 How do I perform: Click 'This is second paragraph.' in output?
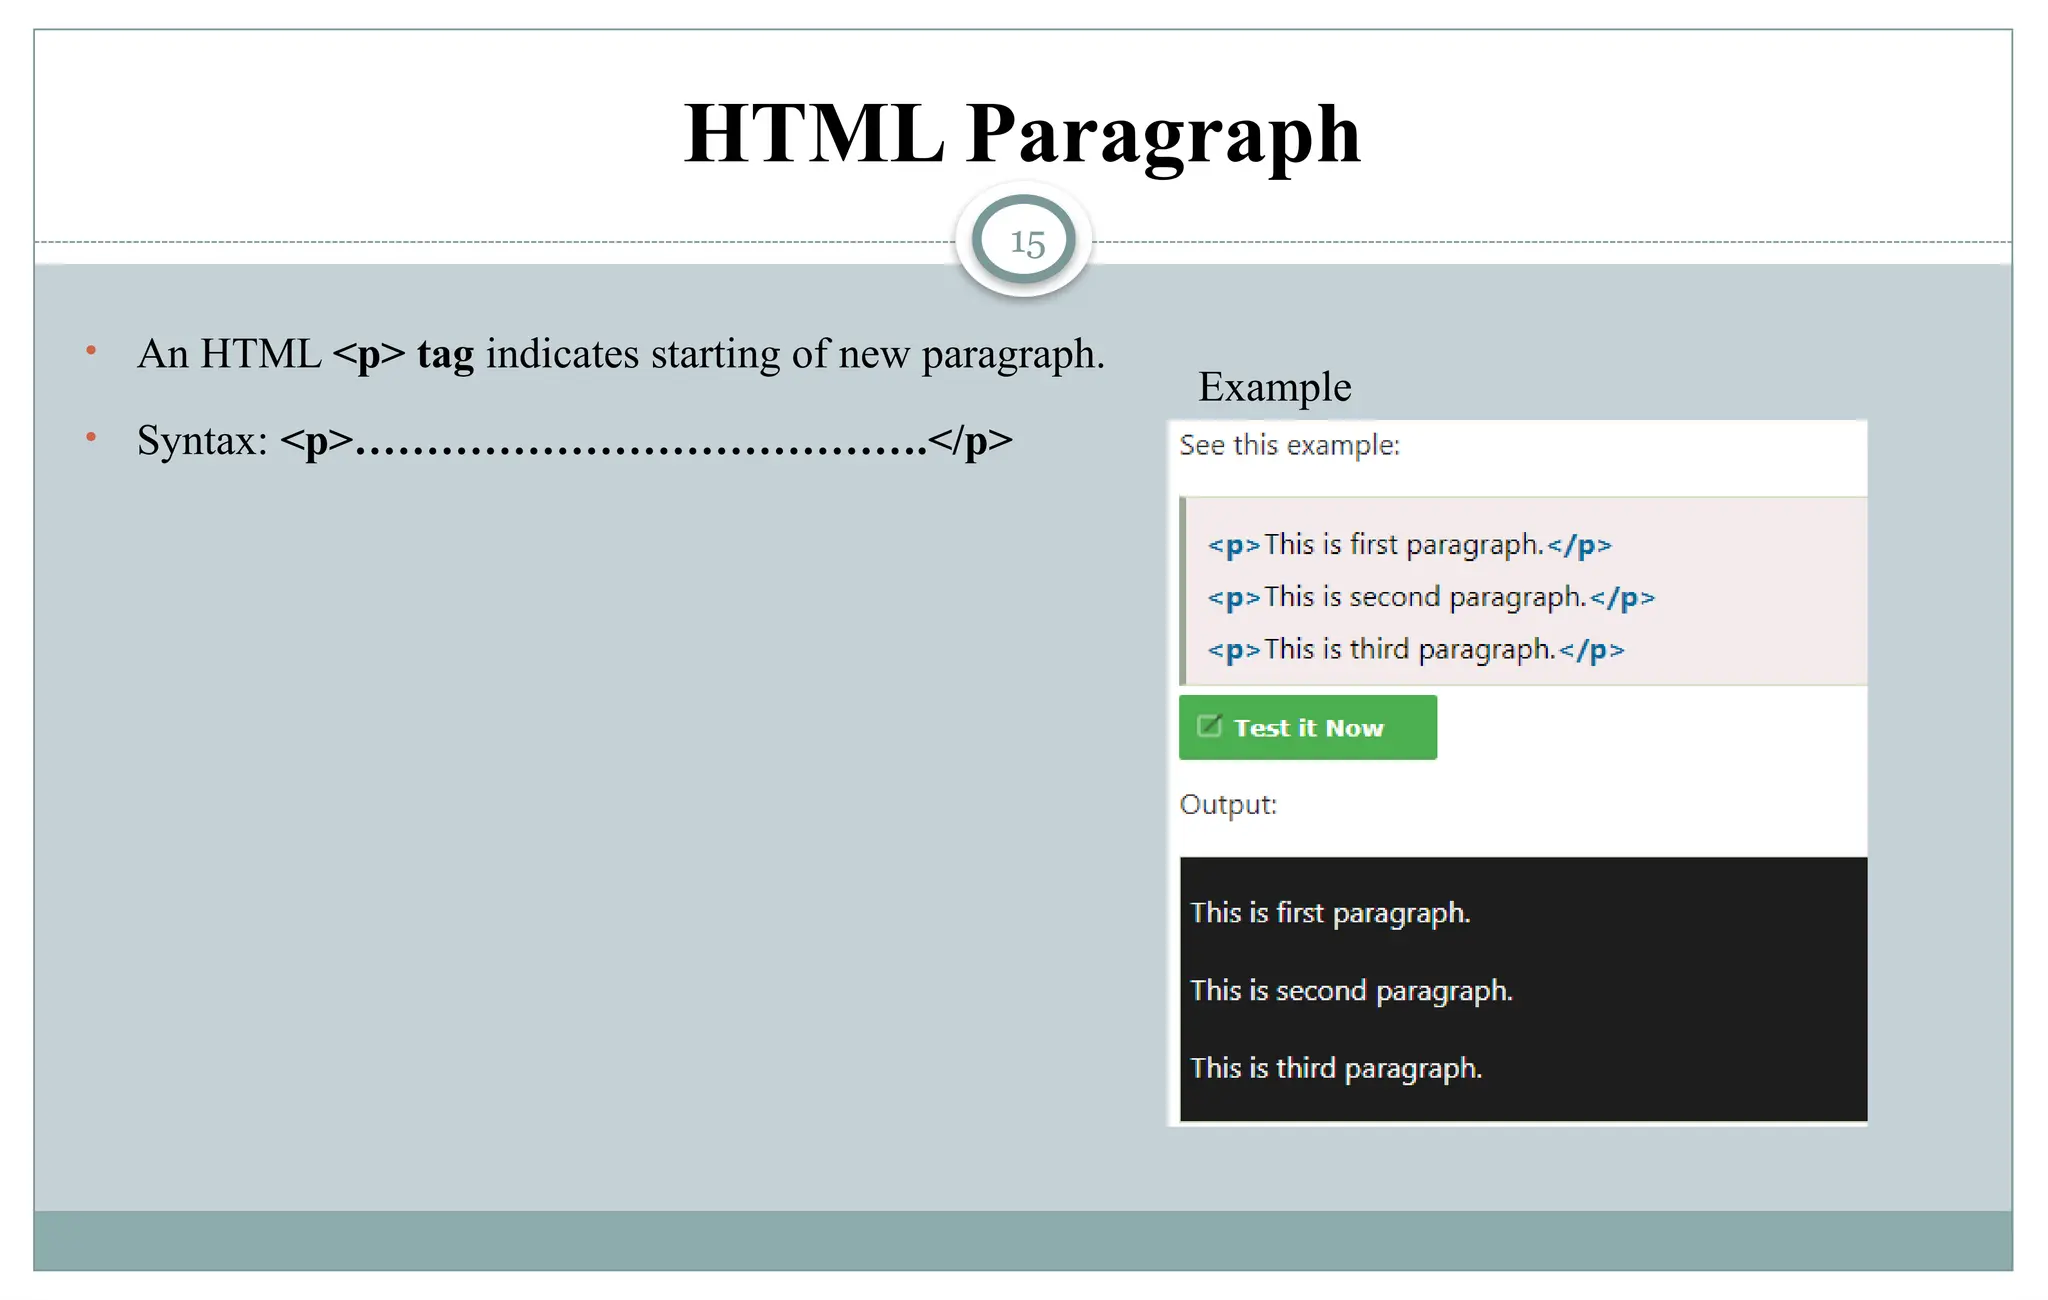1350,991
